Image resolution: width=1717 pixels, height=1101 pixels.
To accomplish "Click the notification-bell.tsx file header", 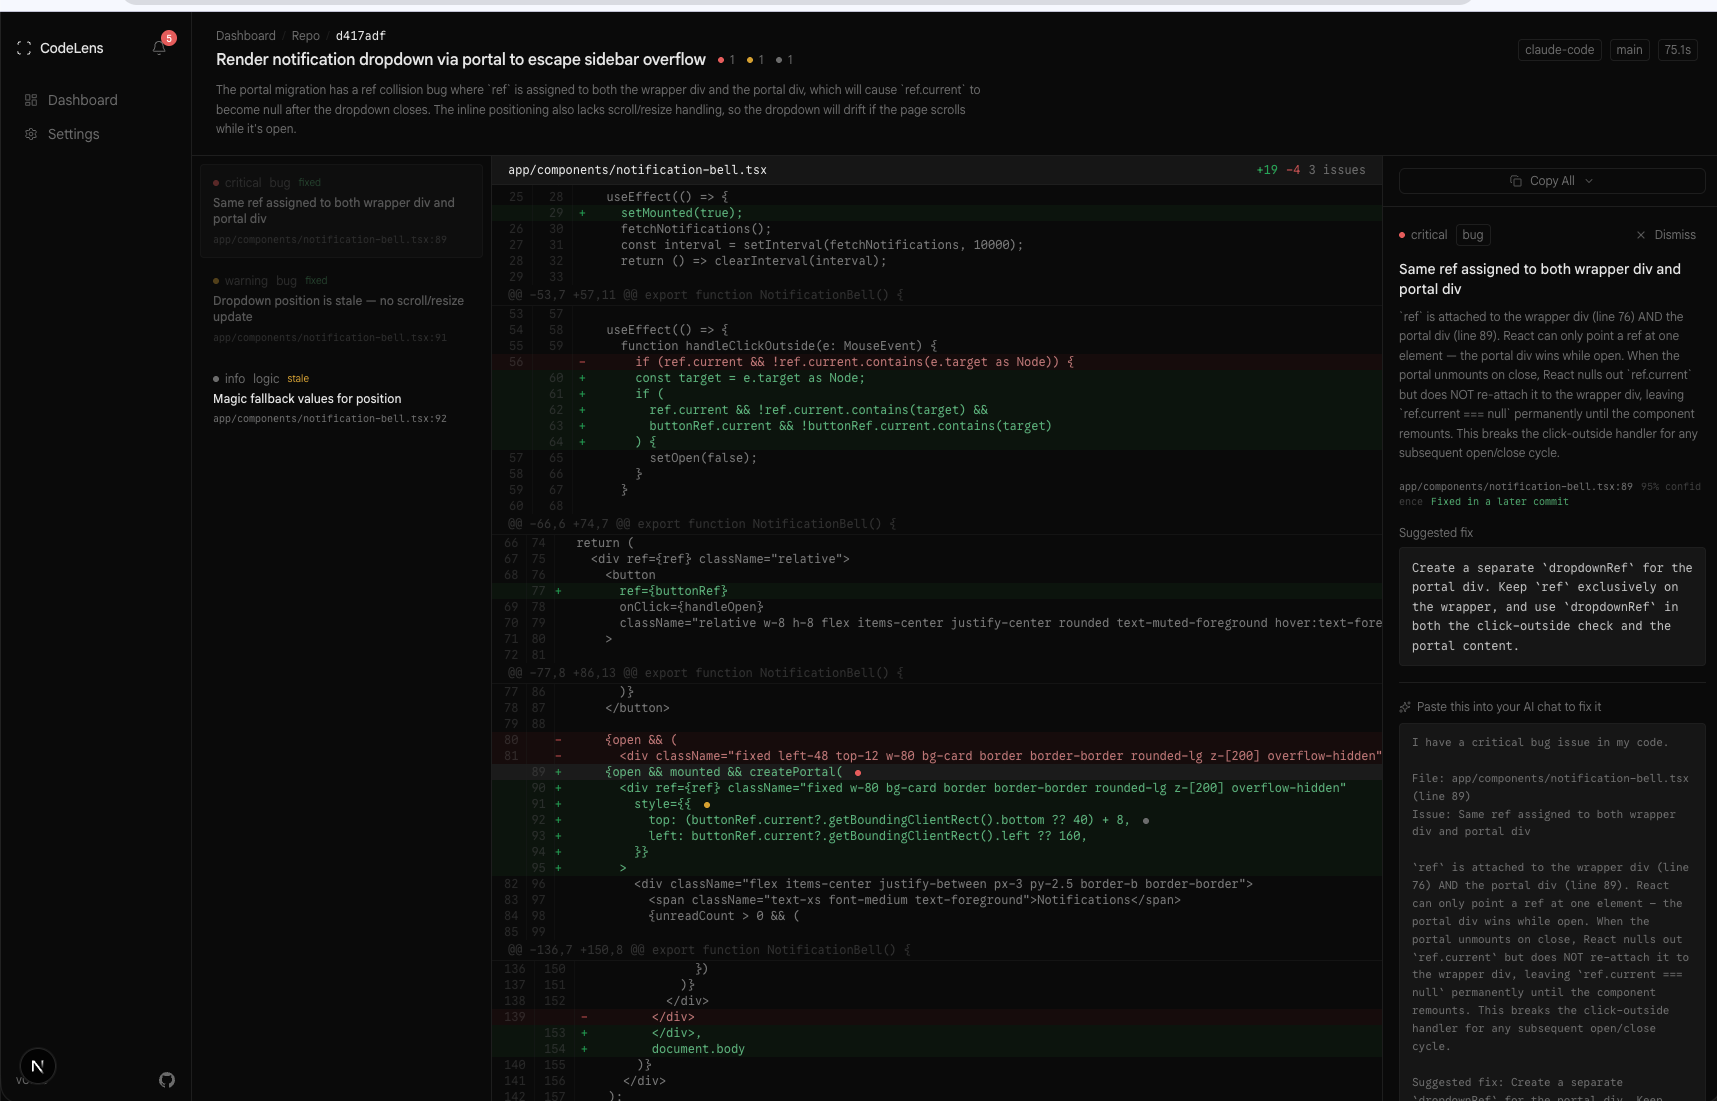I will 937,170.
